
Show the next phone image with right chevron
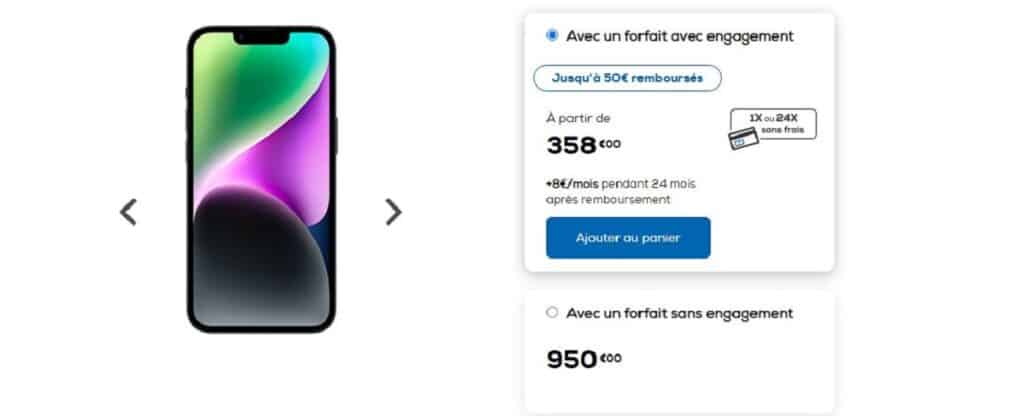393,212
